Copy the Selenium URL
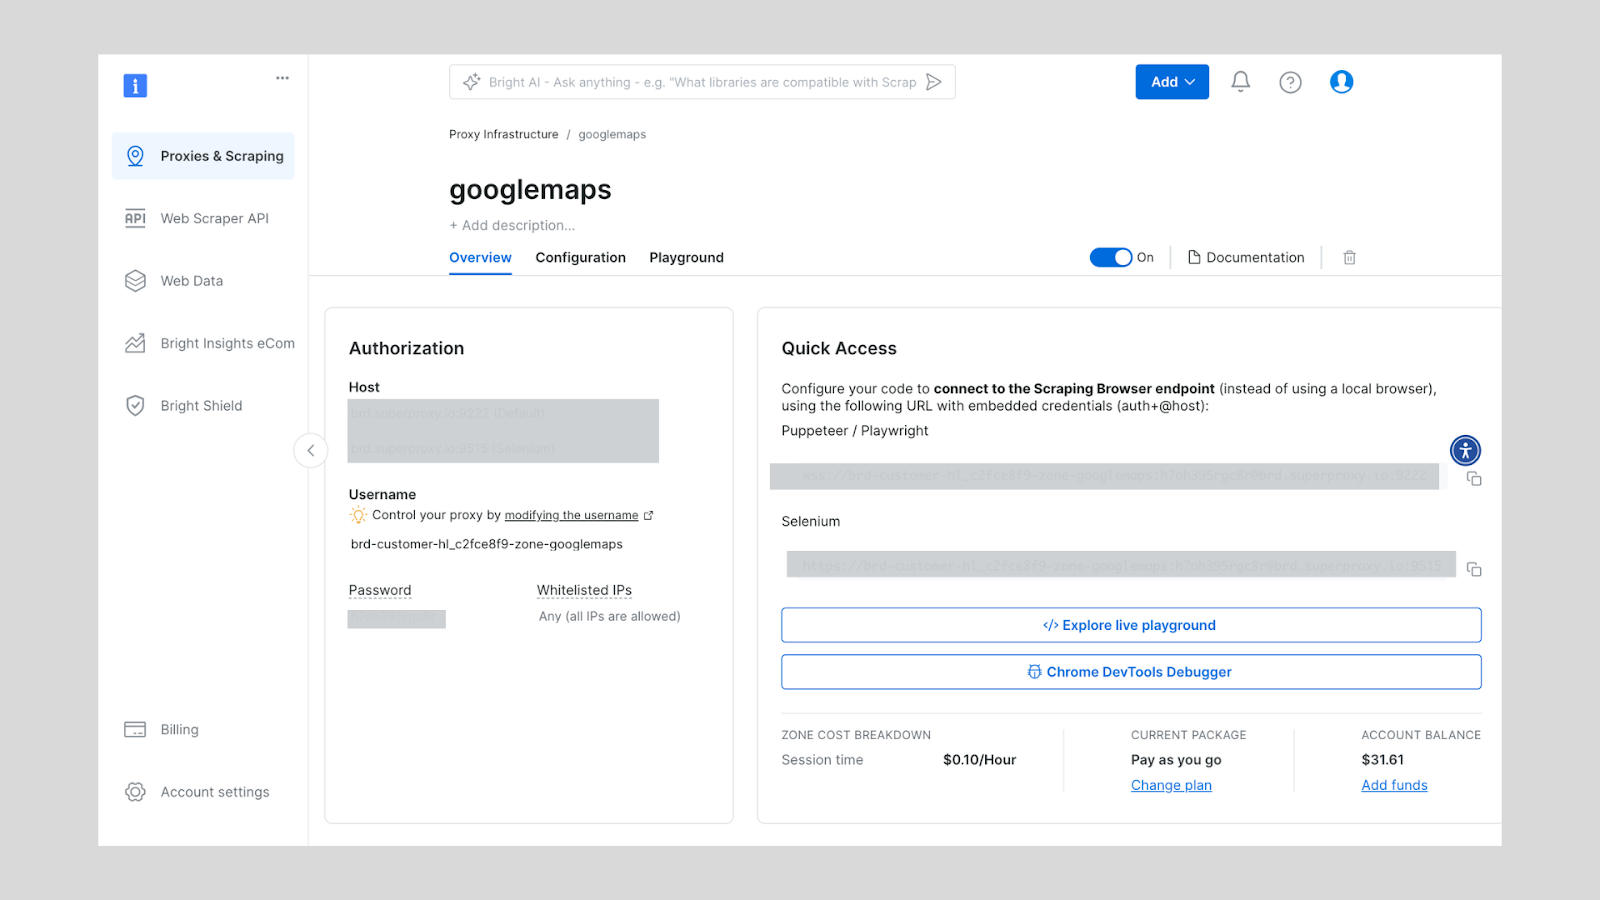The width and height of the screenshot is (1600, 900). [x=1474, y=569]
